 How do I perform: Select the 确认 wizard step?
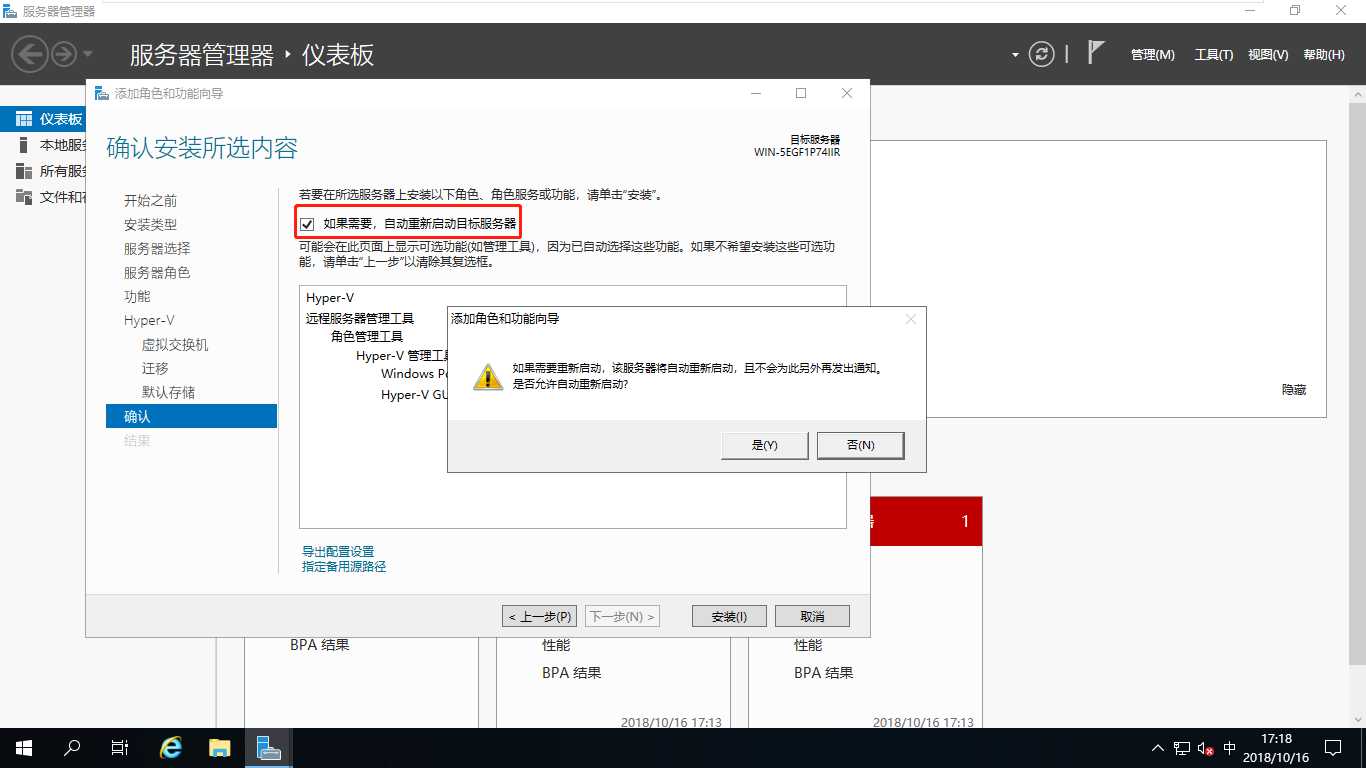tap(191, 416)
